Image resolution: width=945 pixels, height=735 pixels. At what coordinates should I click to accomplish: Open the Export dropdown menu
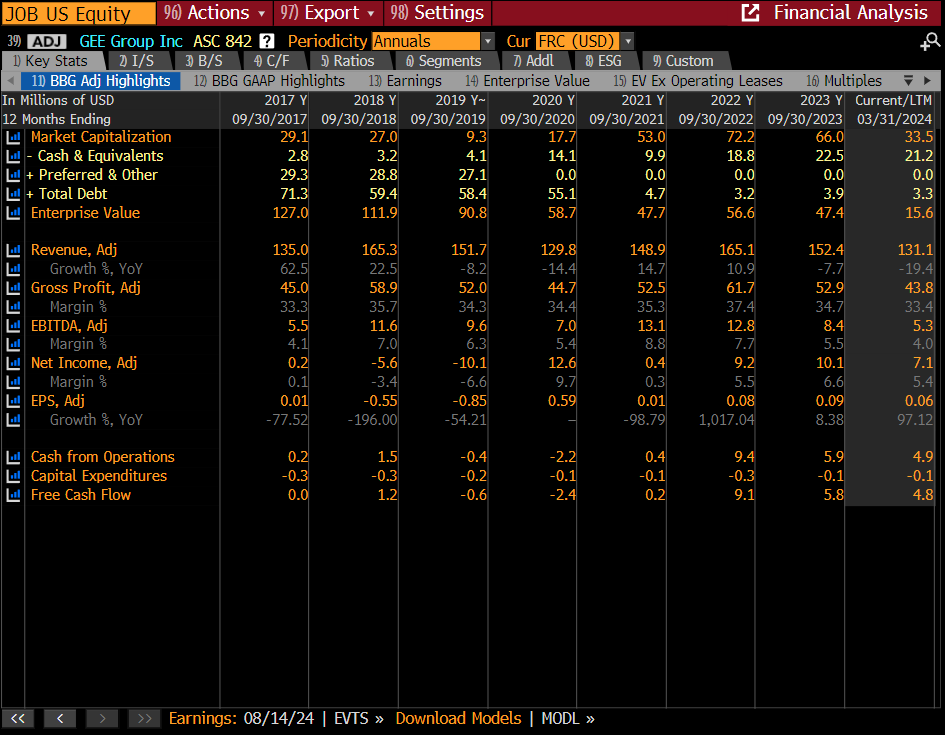coord(327,13)
